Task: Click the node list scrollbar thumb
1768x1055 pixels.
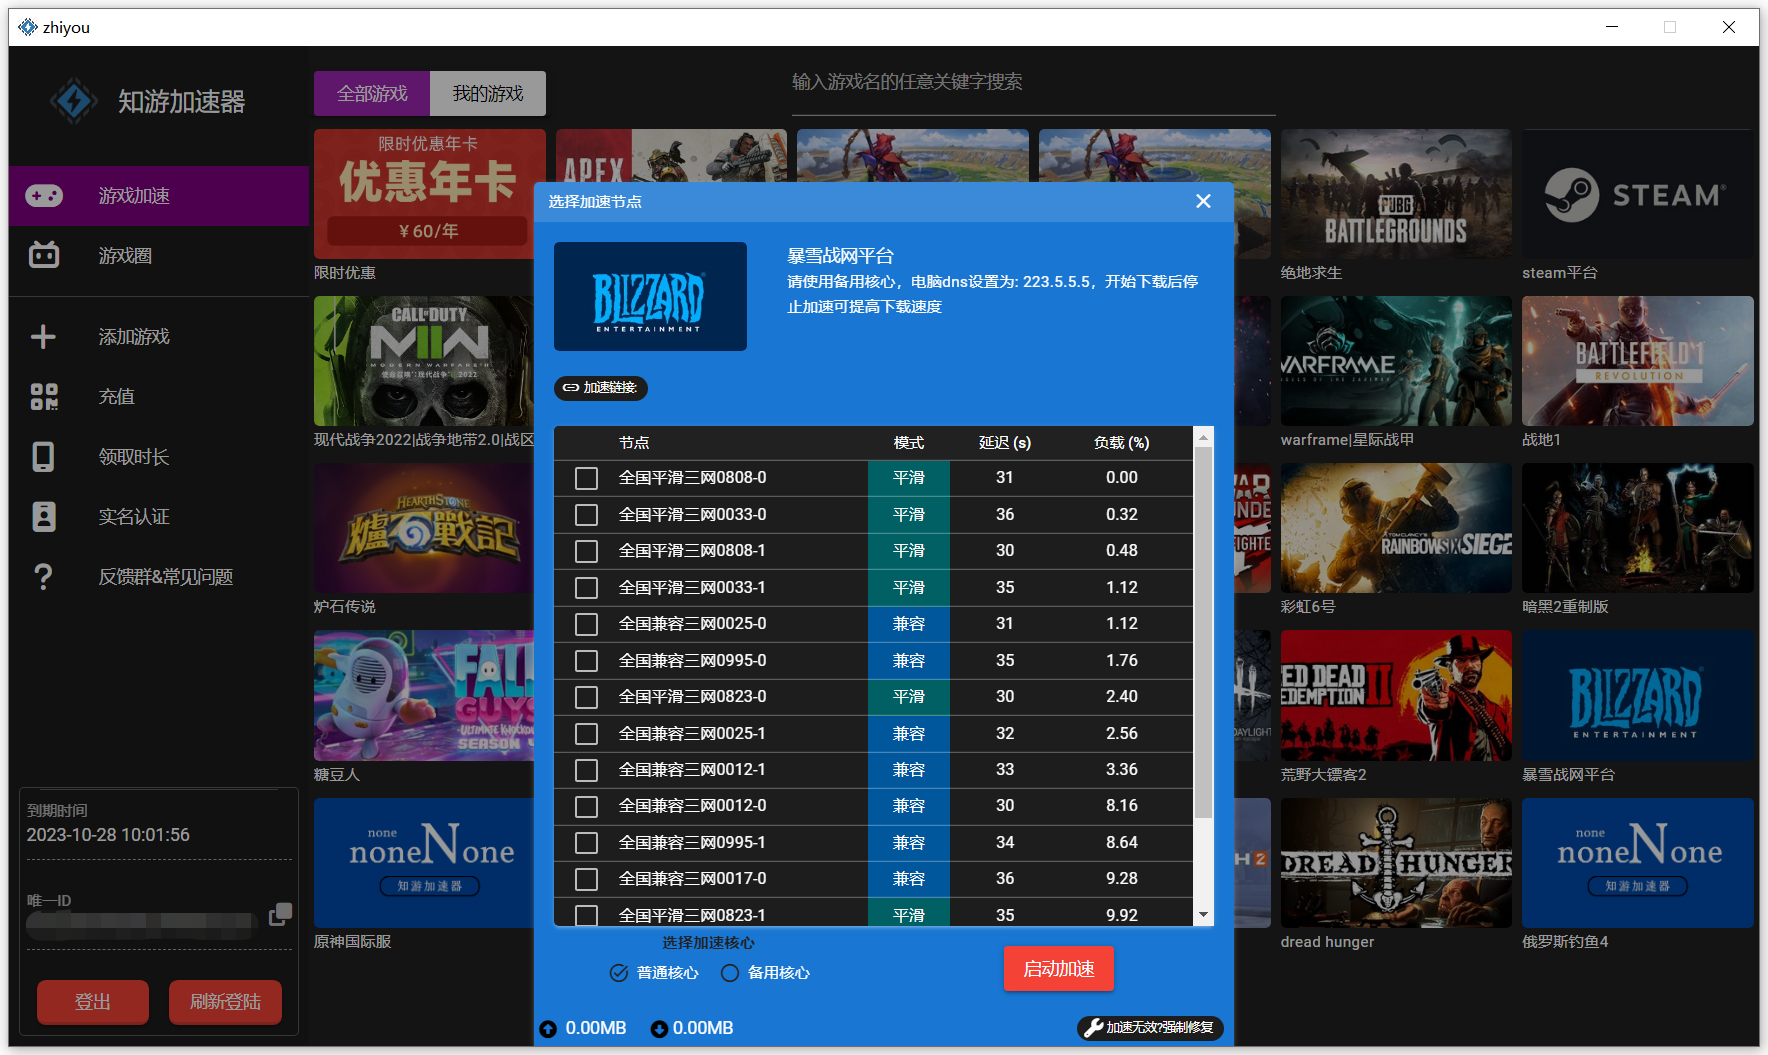Action: (x=1203, y=633)
